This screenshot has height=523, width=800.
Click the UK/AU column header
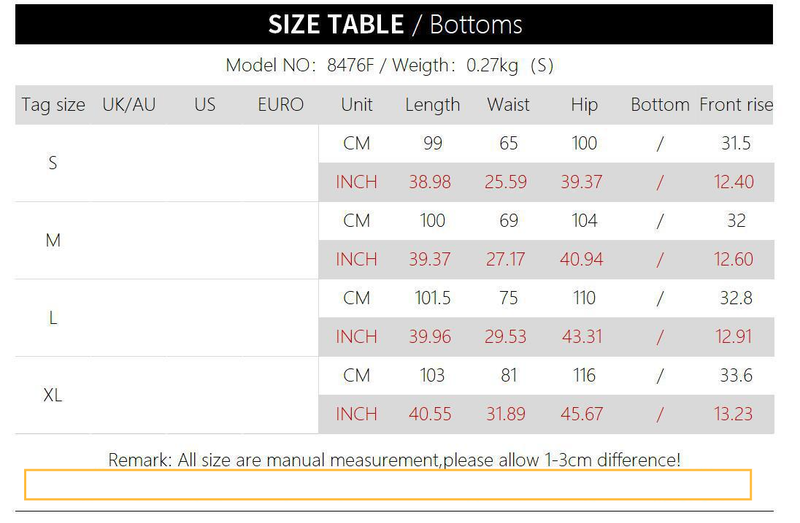[x=129, y=105]
